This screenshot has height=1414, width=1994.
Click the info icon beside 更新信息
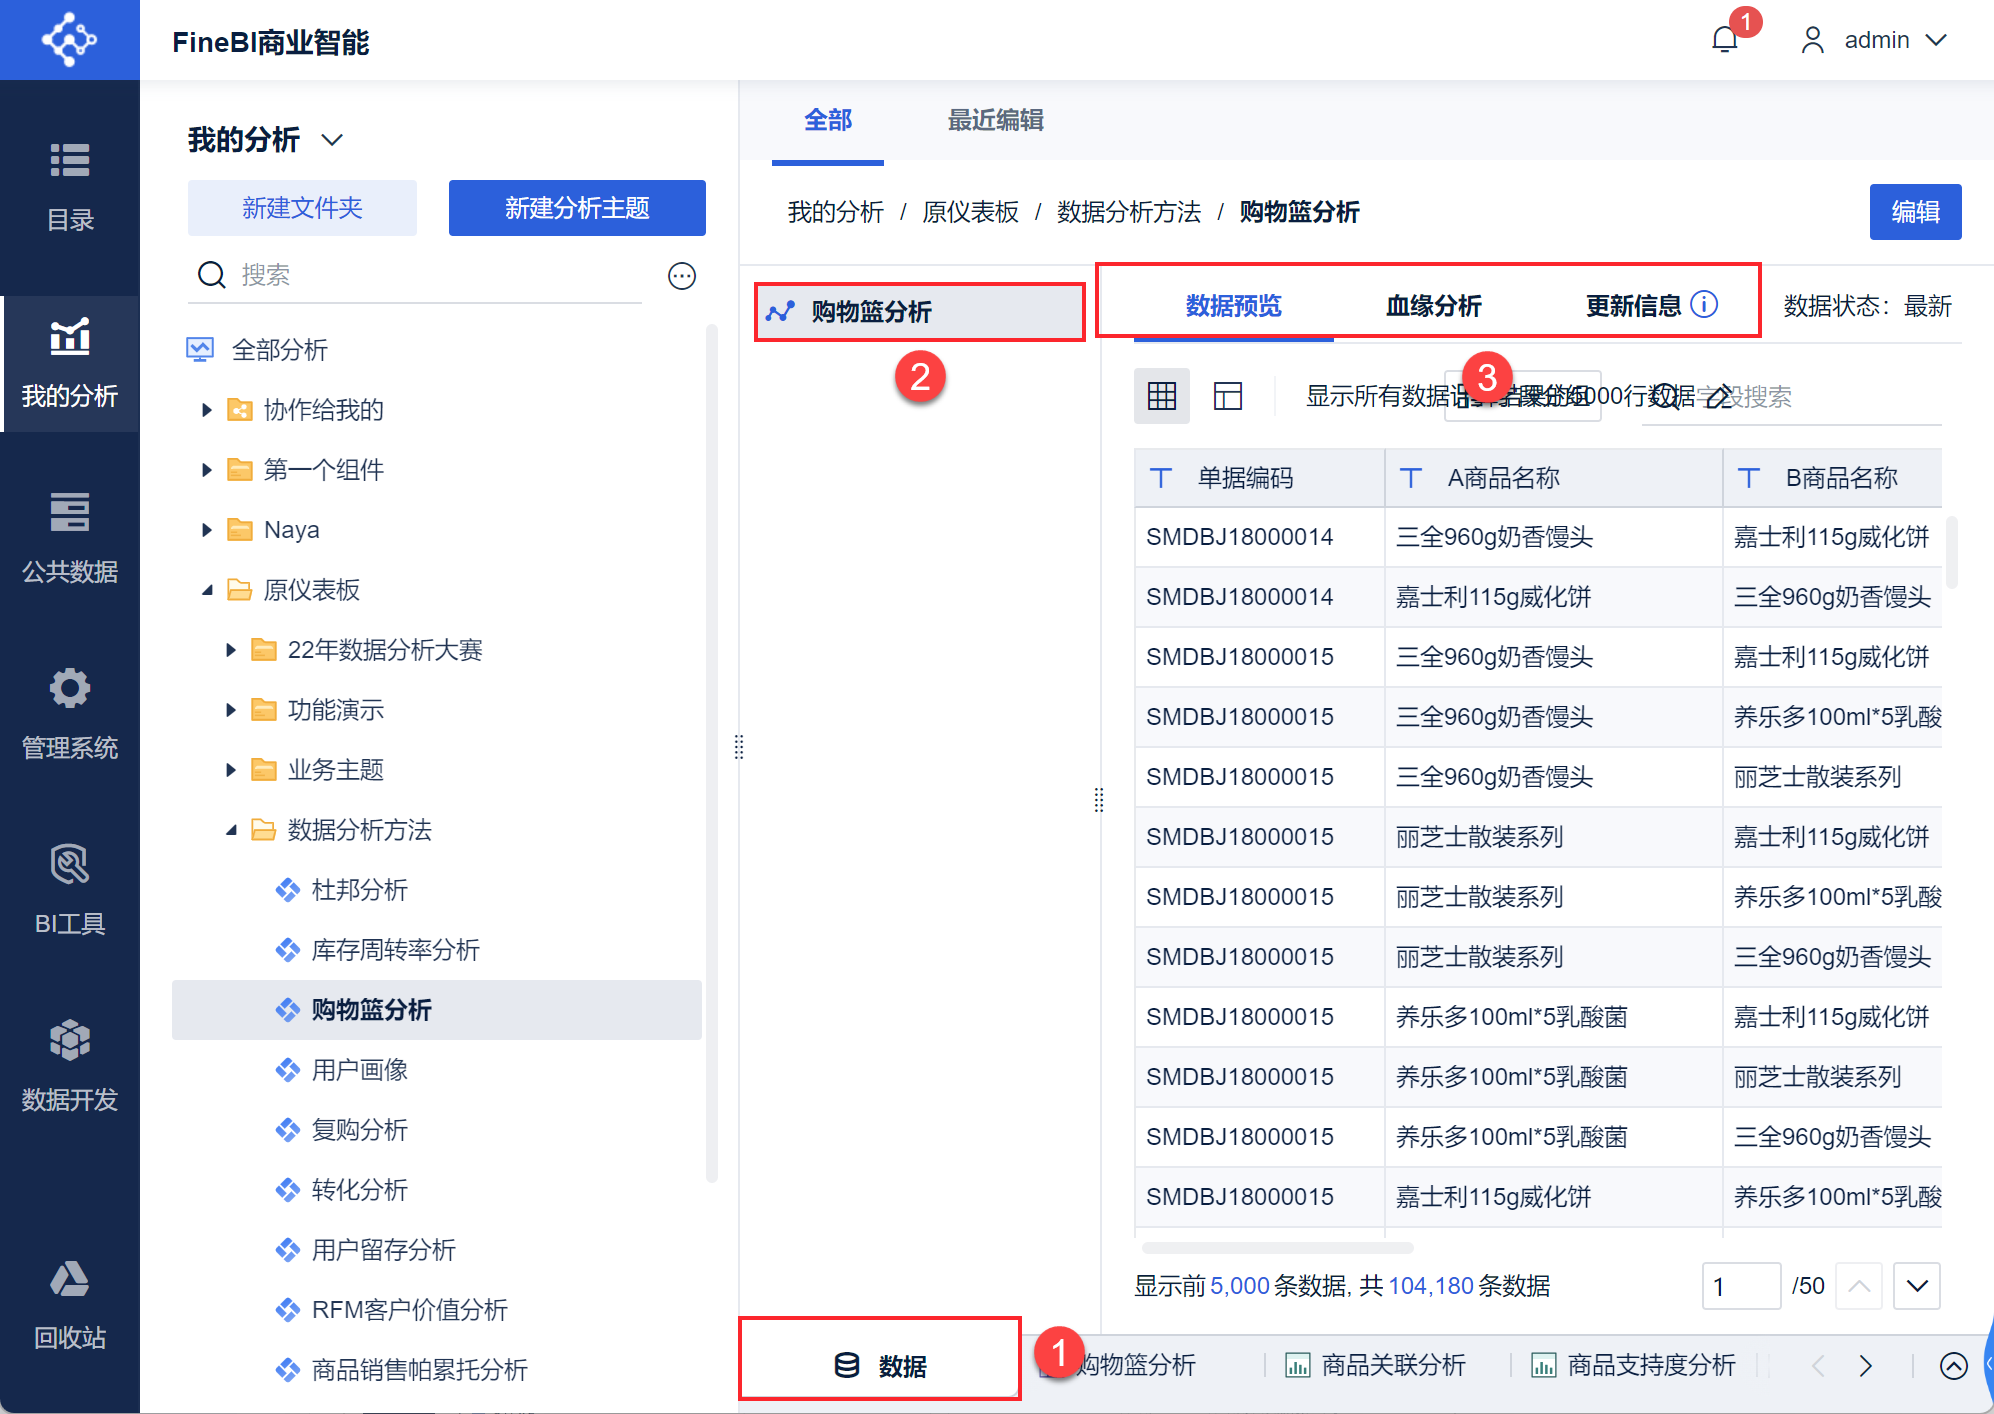(x=1705, y=304)
